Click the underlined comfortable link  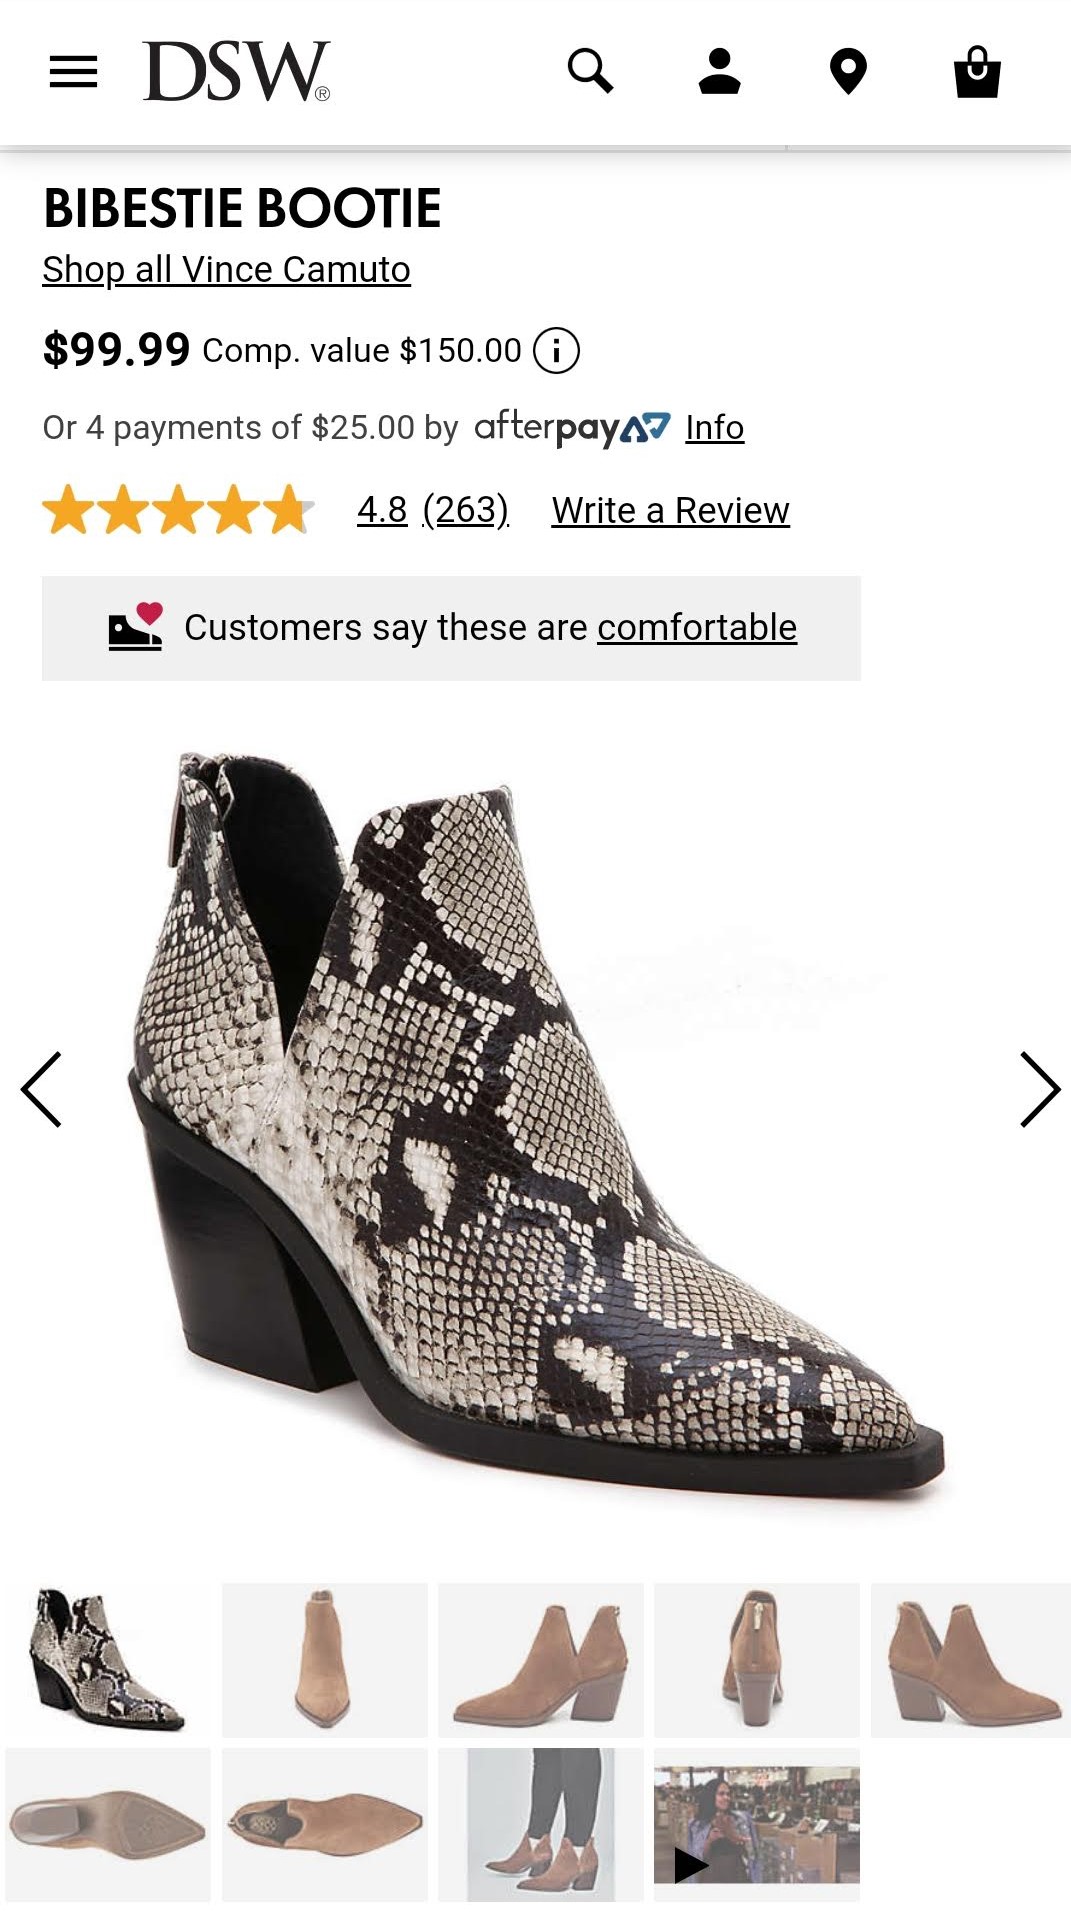[697, 628]
